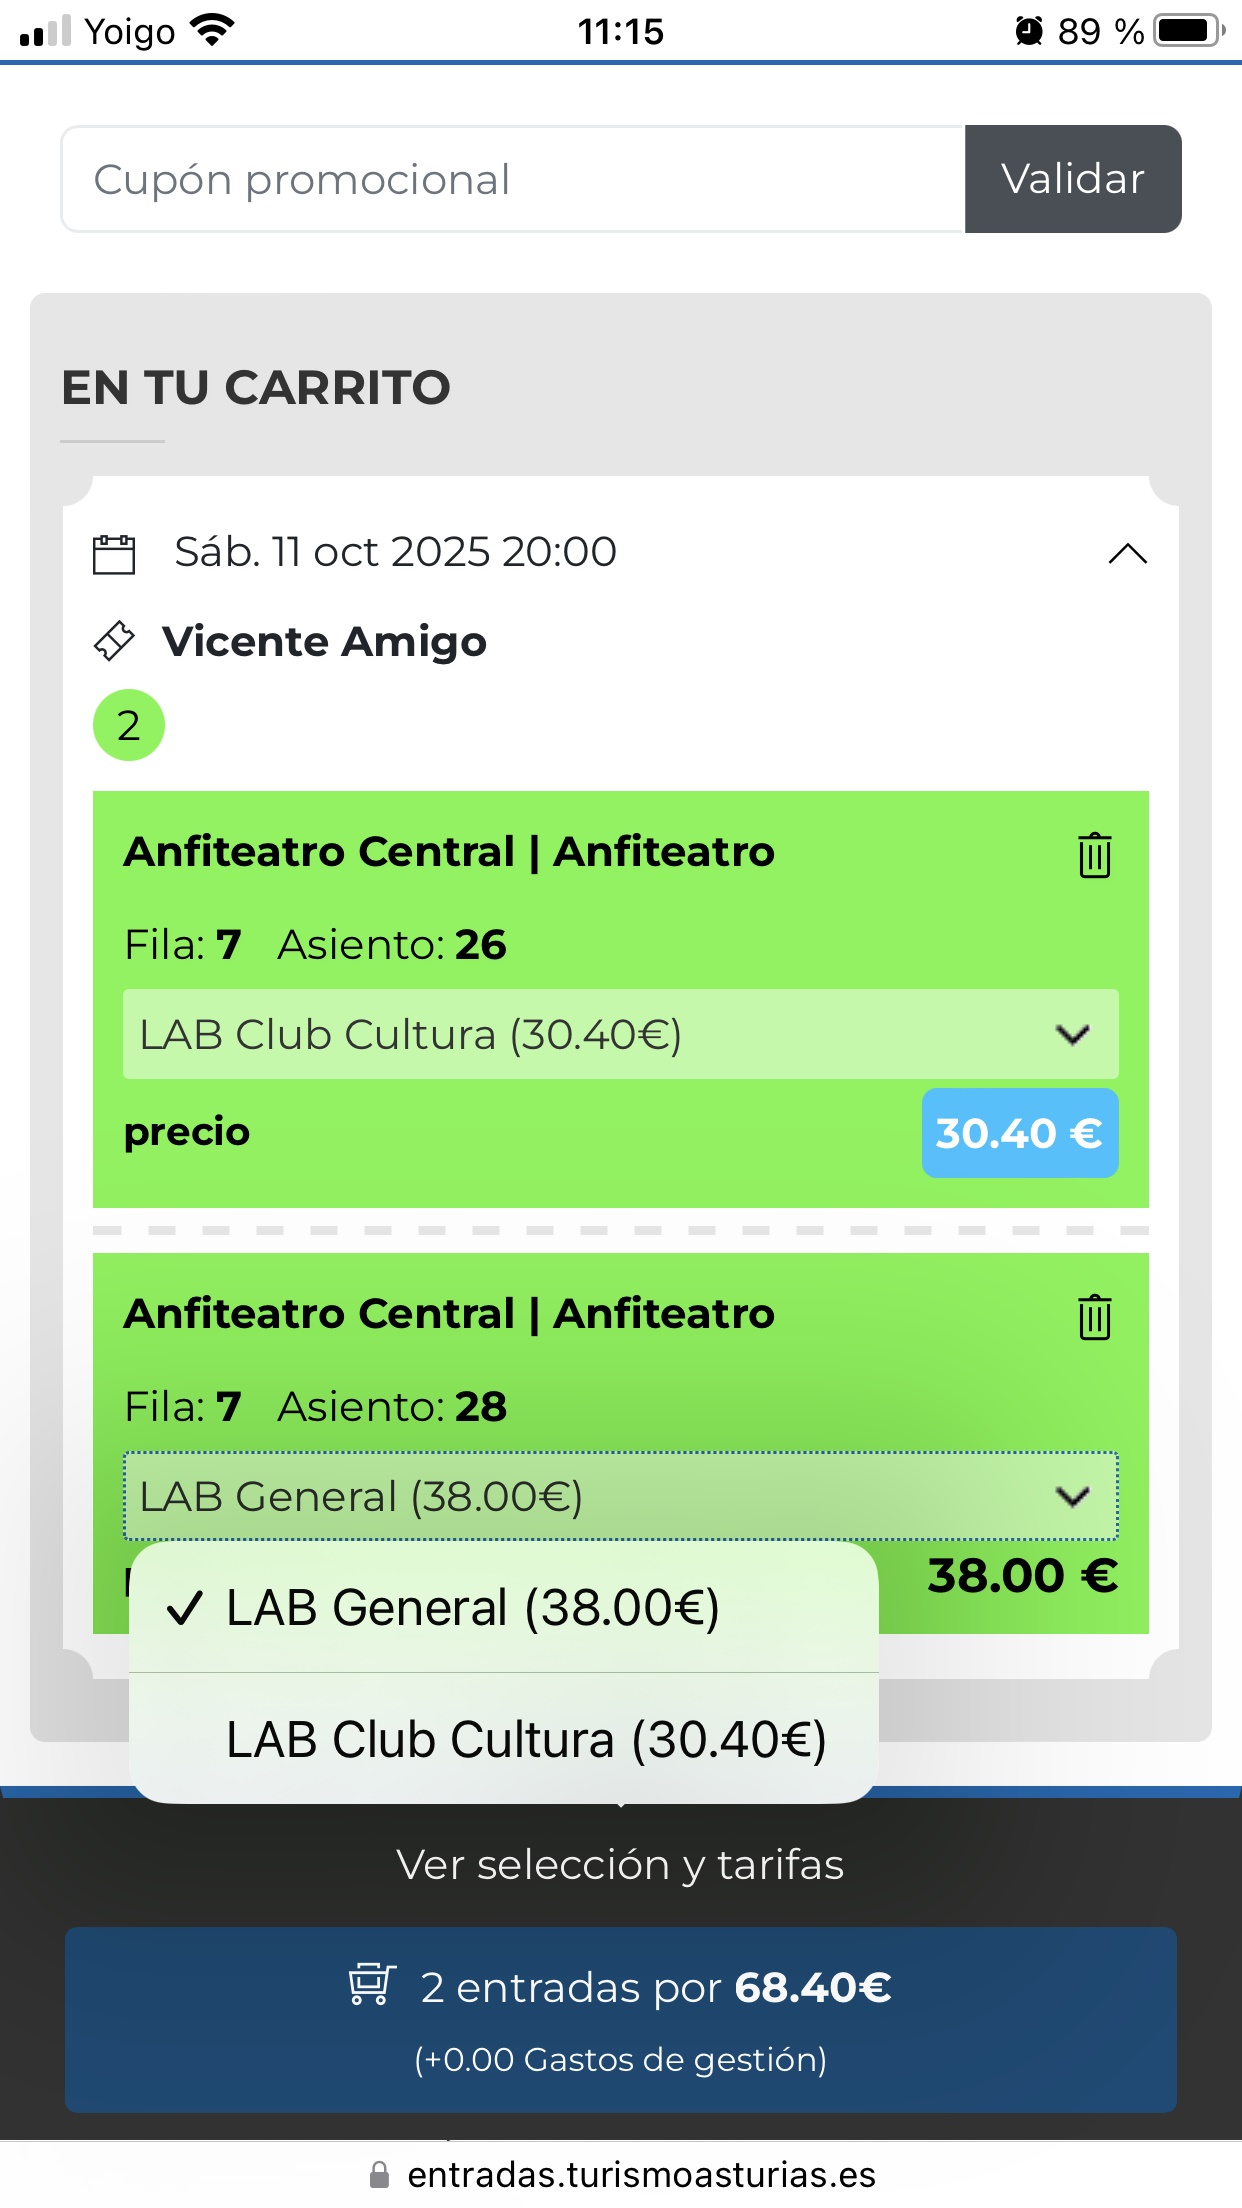Tap the alarm clock status icon
1242x2208 pixels.
[1028, 31]
